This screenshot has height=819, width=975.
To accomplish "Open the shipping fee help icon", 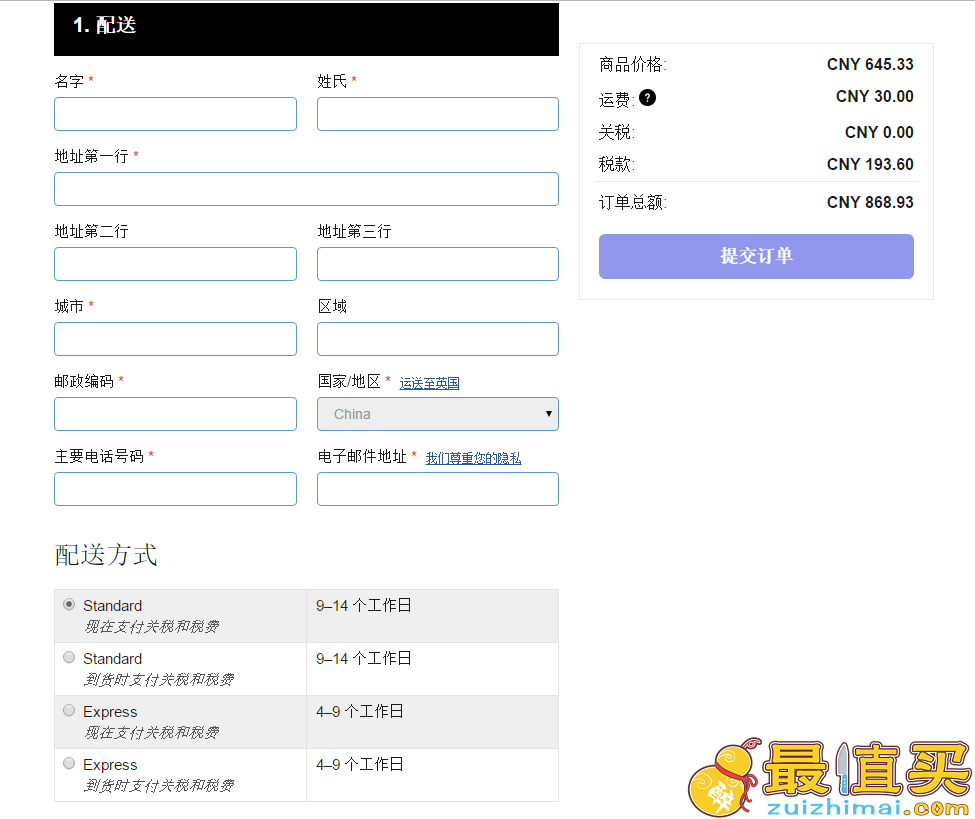I will pos(647,98).
